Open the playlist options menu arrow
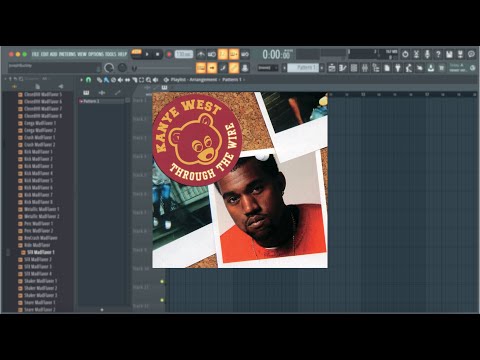 coord(82,80)
